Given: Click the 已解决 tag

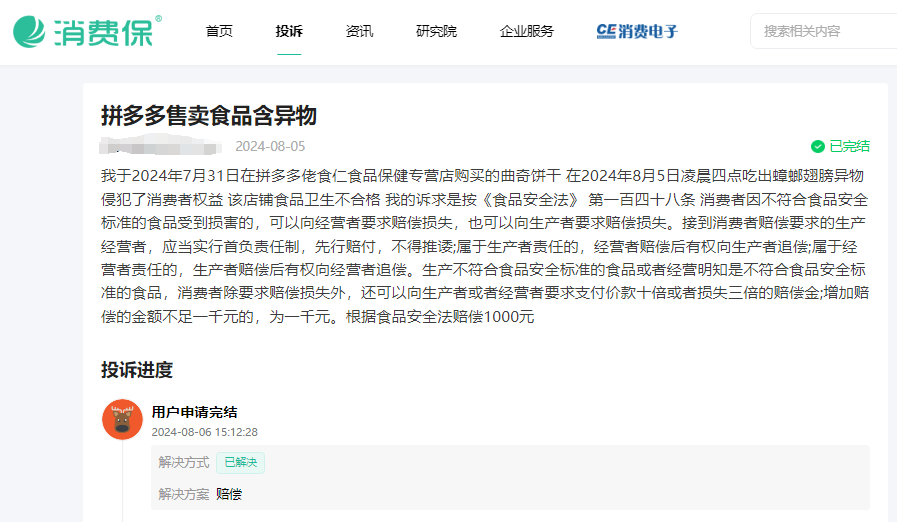Looking at the screenshot, I should (240, 462).
